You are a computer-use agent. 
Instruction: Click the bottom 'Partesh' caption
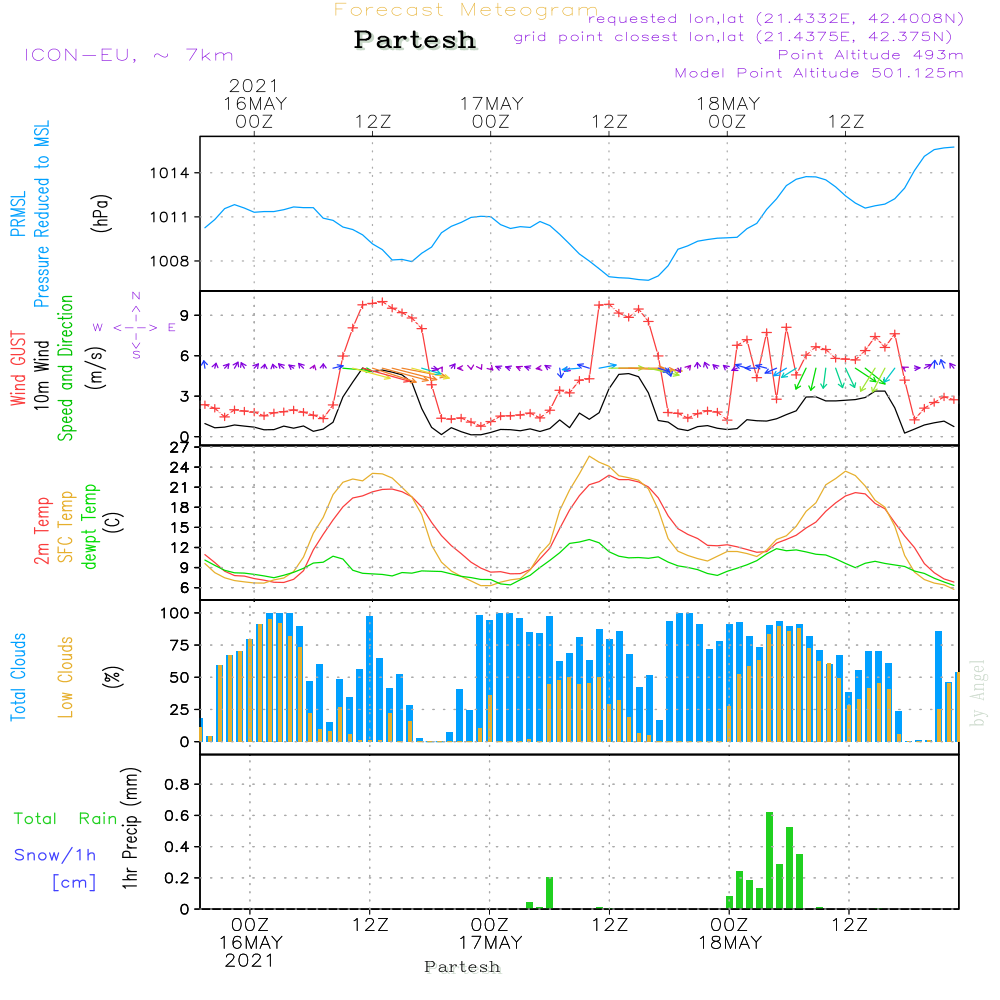pyautogui.click(x=462, y=967)
